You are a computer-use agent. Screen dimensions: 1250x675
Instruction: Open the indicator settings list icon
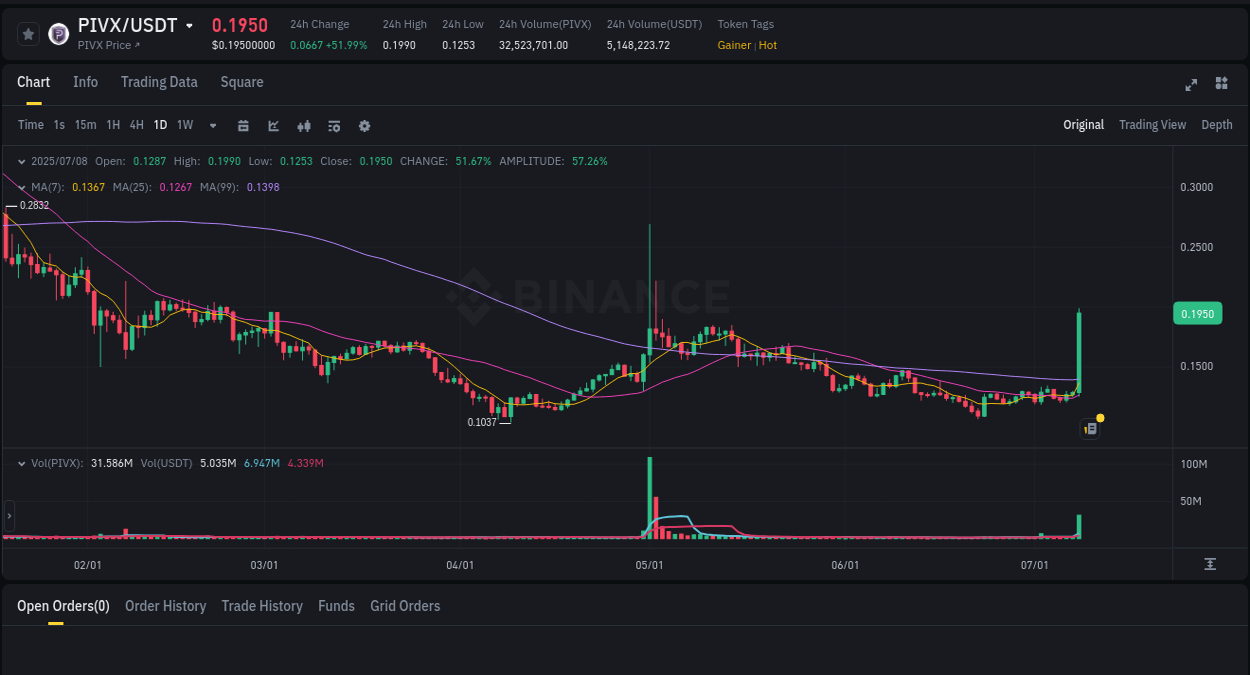pyautogui.click(x=333, y=125)
